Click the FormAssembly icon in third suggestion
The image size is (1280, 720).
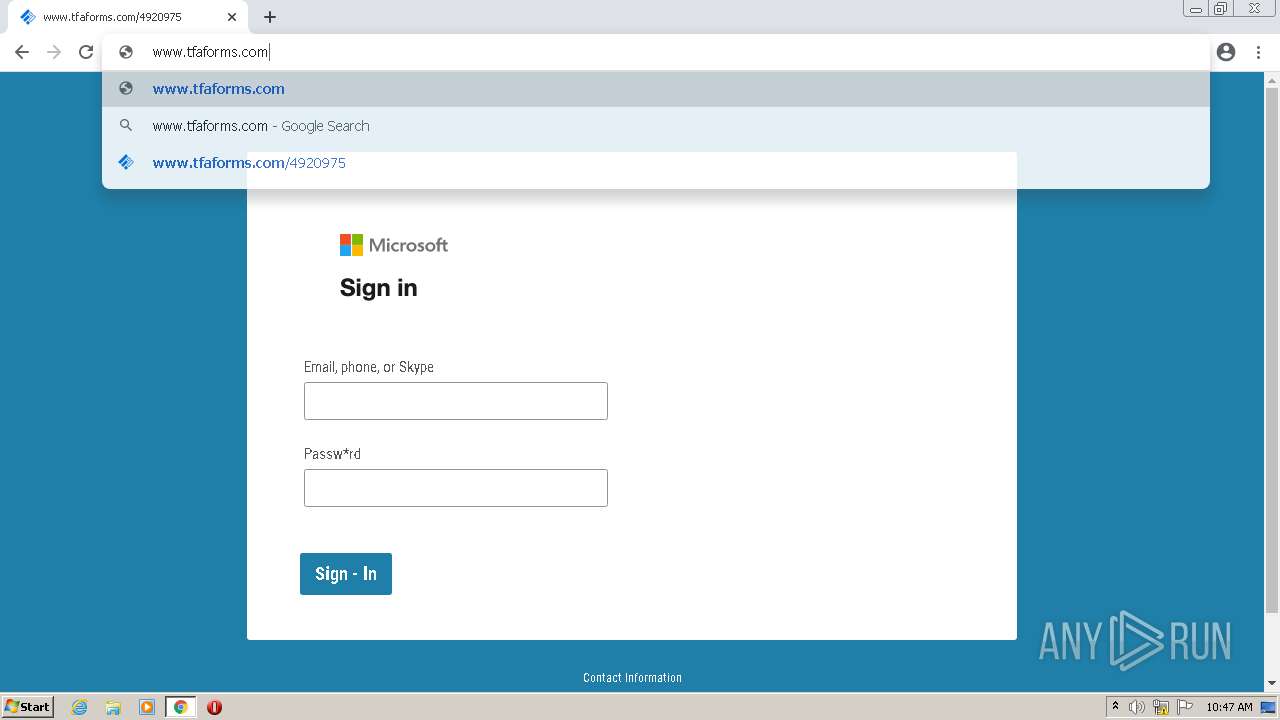(126, 162)
